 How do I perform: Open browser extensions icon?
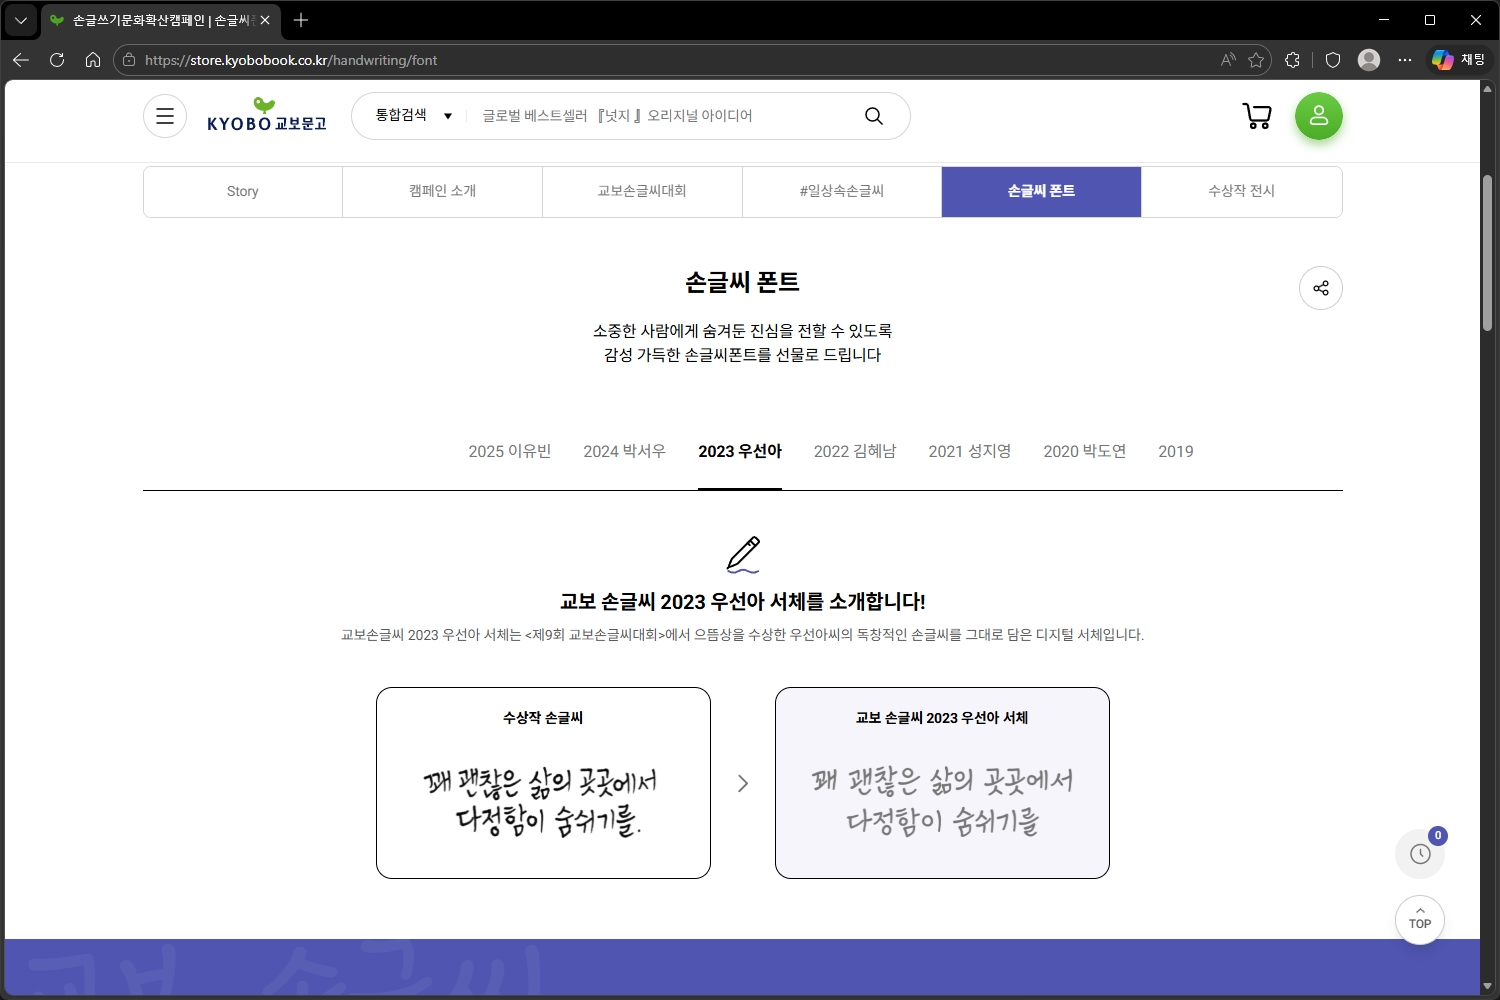1292,60
